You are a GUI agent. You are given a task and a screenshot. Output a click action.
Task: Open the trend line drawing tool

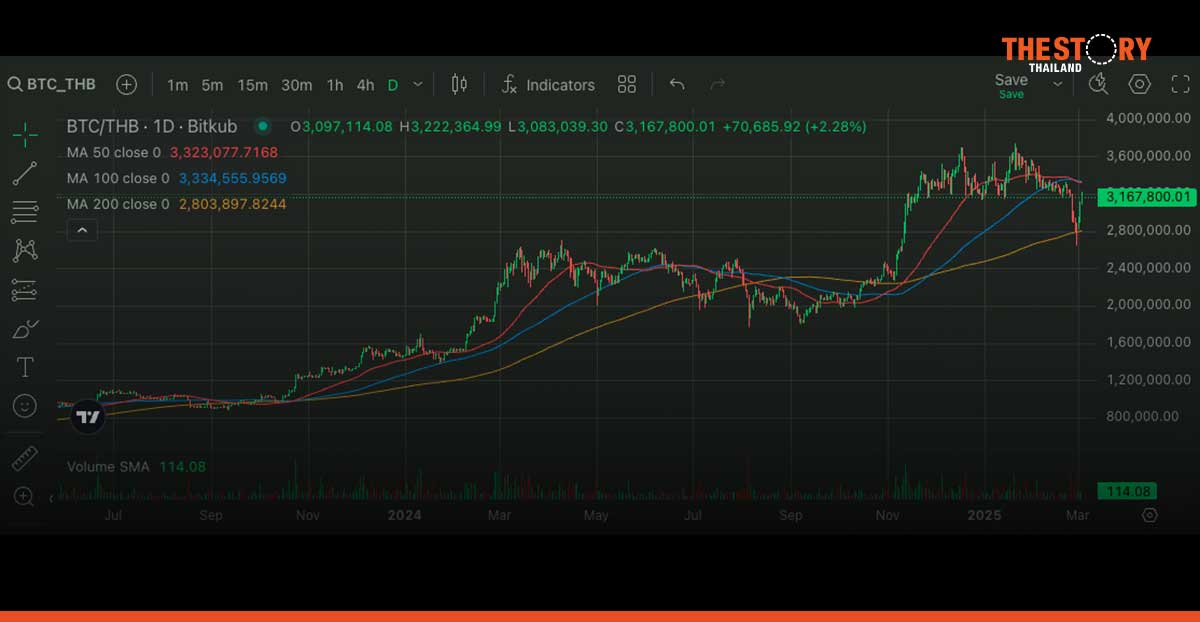click(x=24, y=172)
